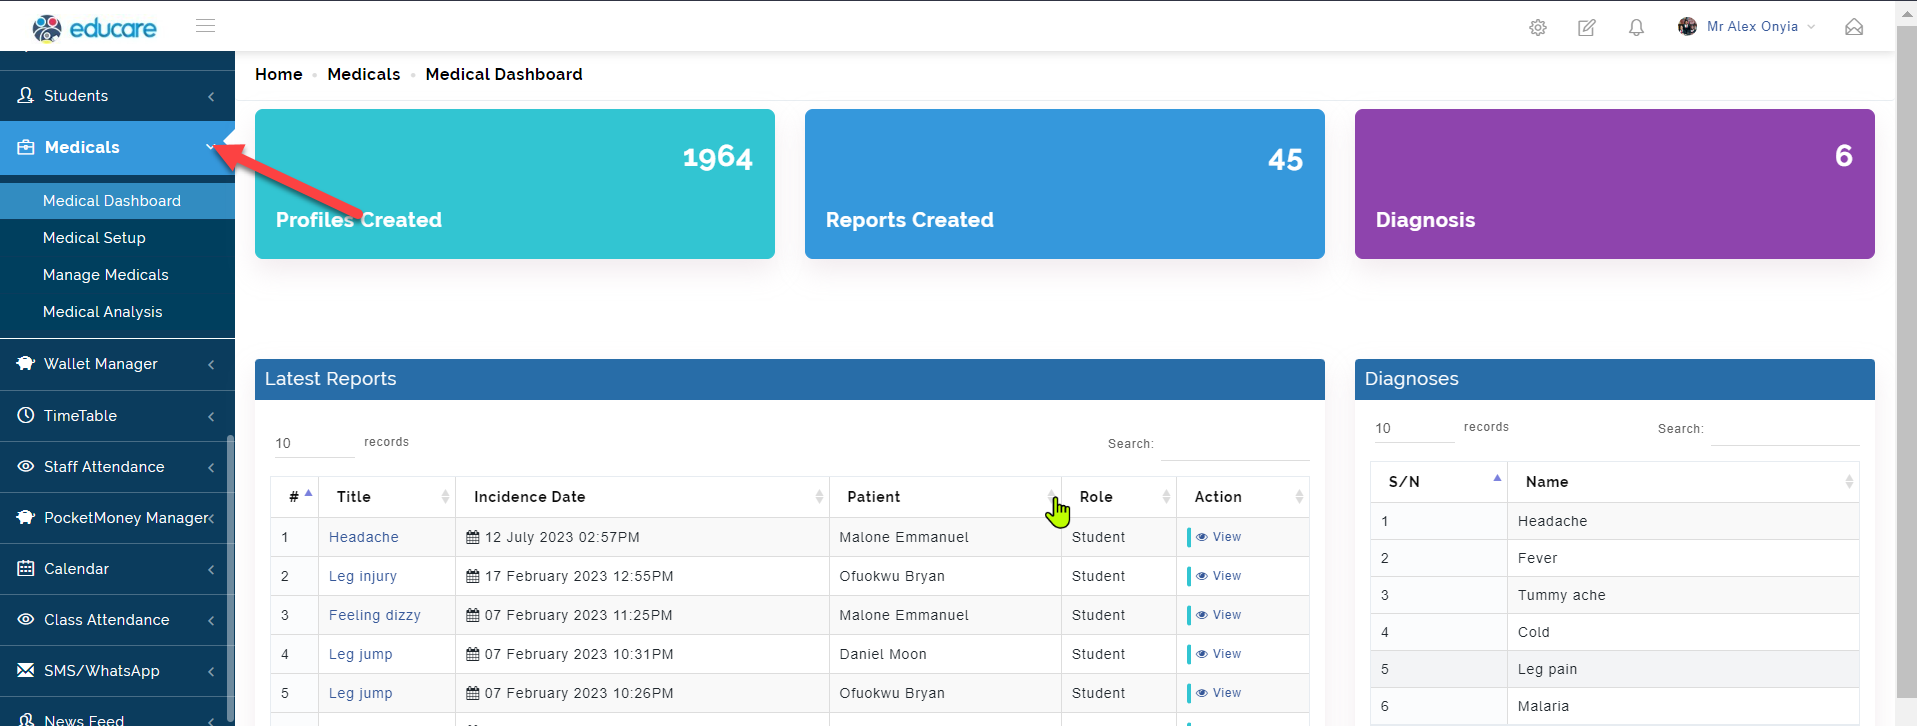Expand the Class Attendance chevron
Viewport: 1917px width, 726px height.
click(x=211, y=620)
